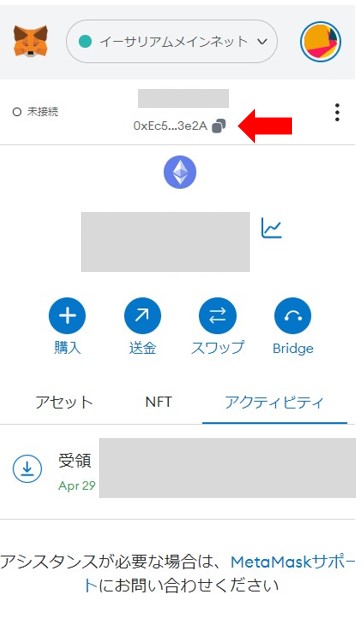The width and height of the screenshot is (364, 637).
Task: Open the Apr 29 受領 transaction entry
Action: (x=178, y=468)
